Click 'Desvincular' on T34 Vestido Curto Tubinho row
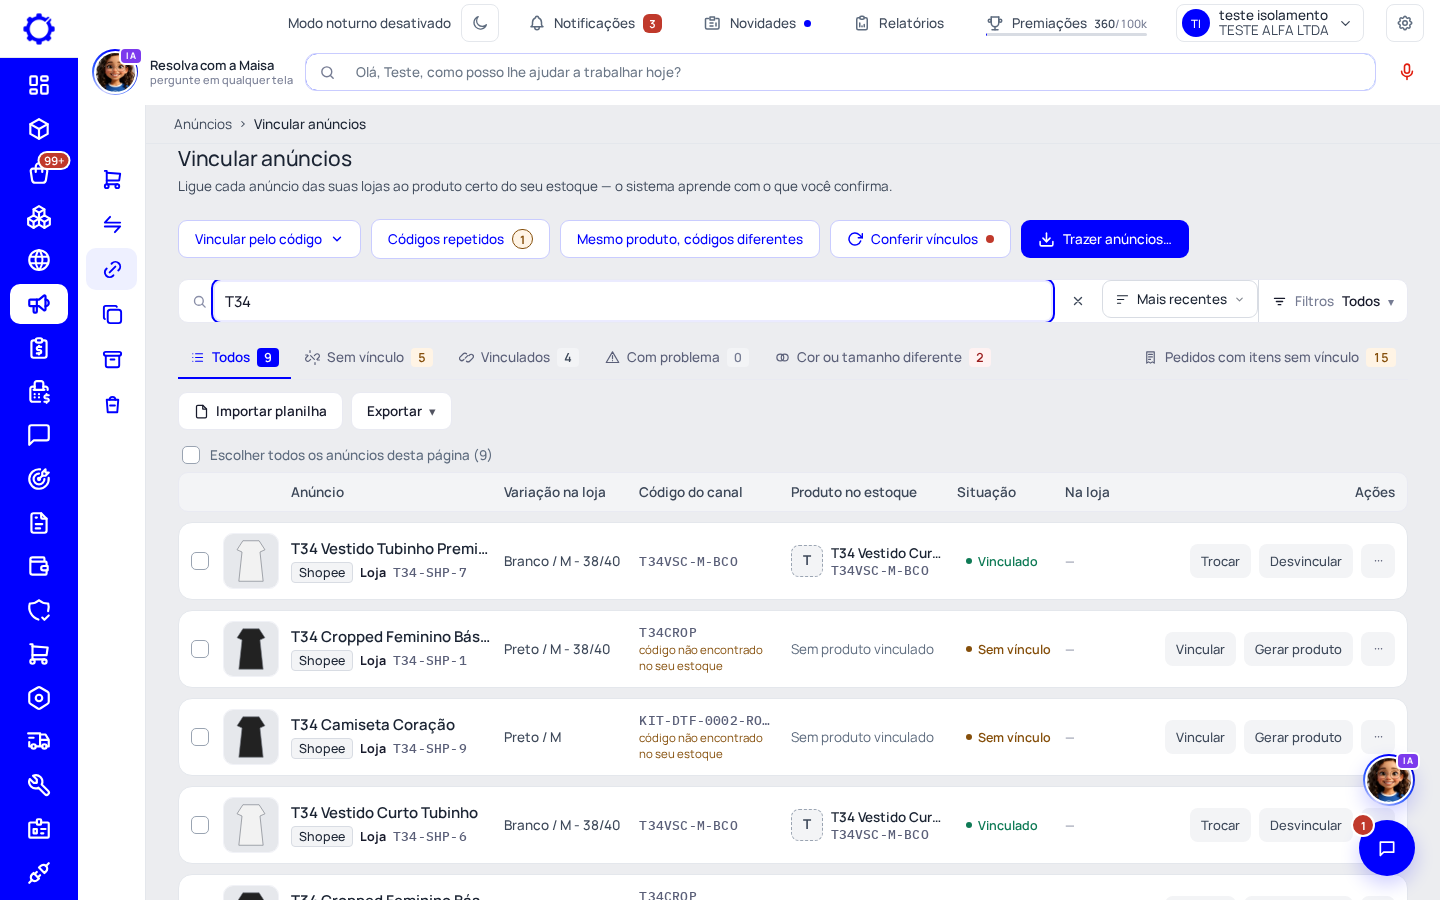The width and height of the screenshot is (1440, 900). pos(1306,825)
